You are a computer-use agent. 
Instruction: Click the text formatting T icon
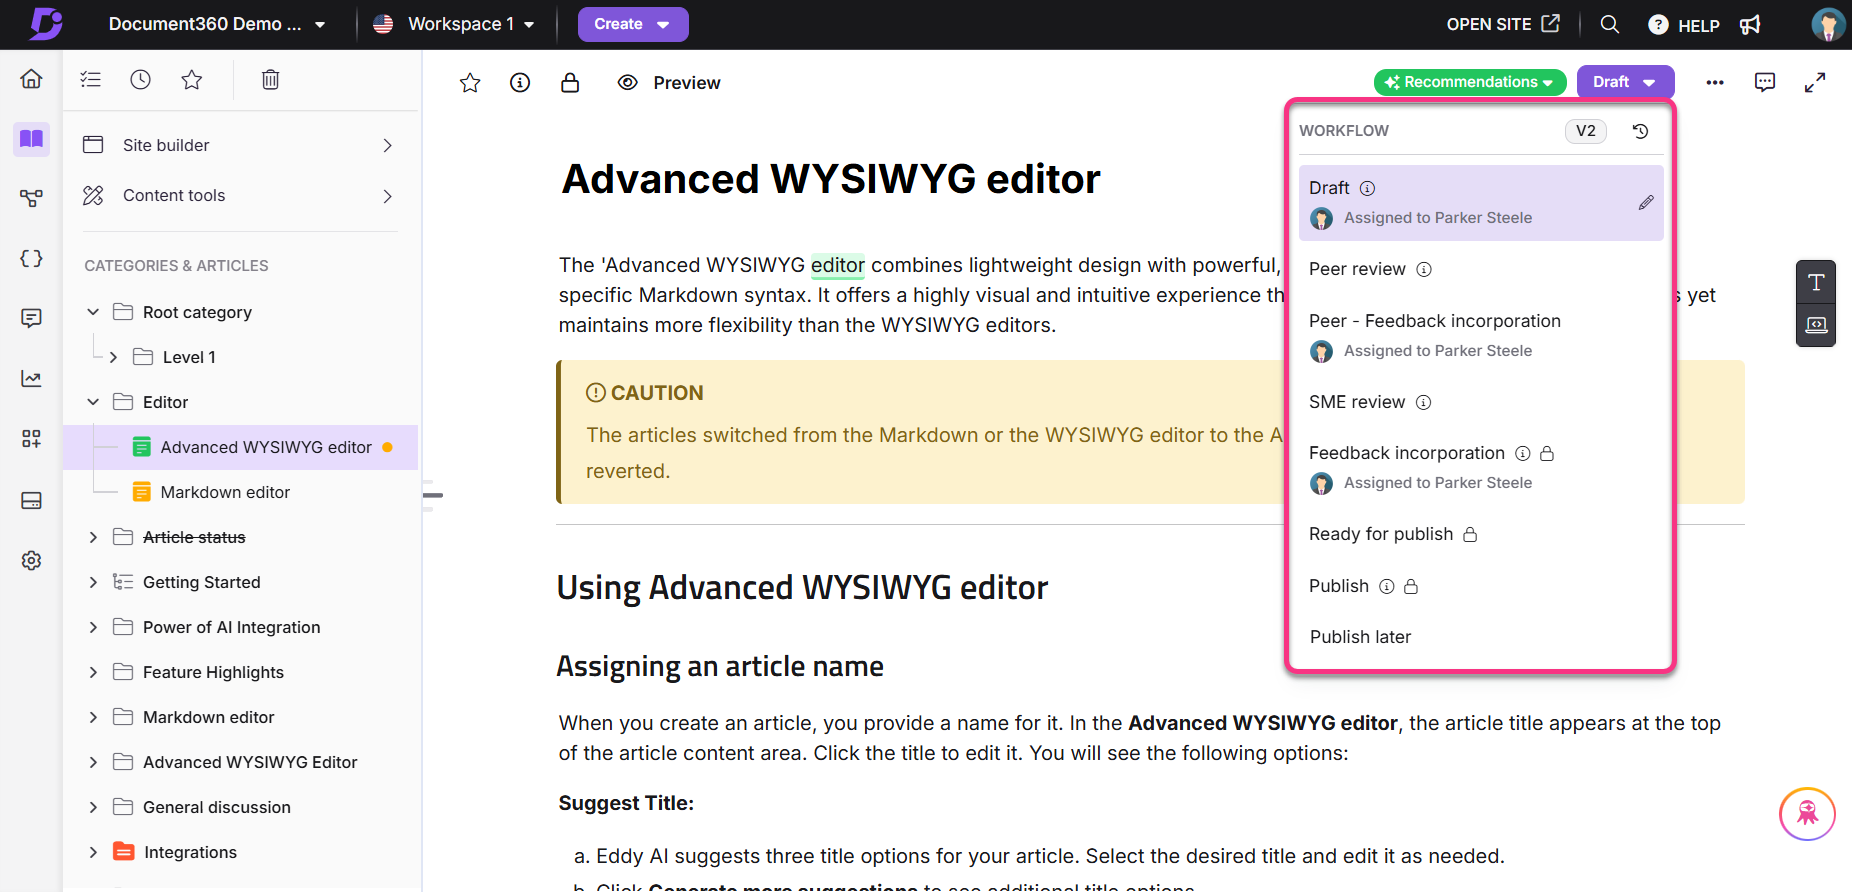tap(1816, 282)
